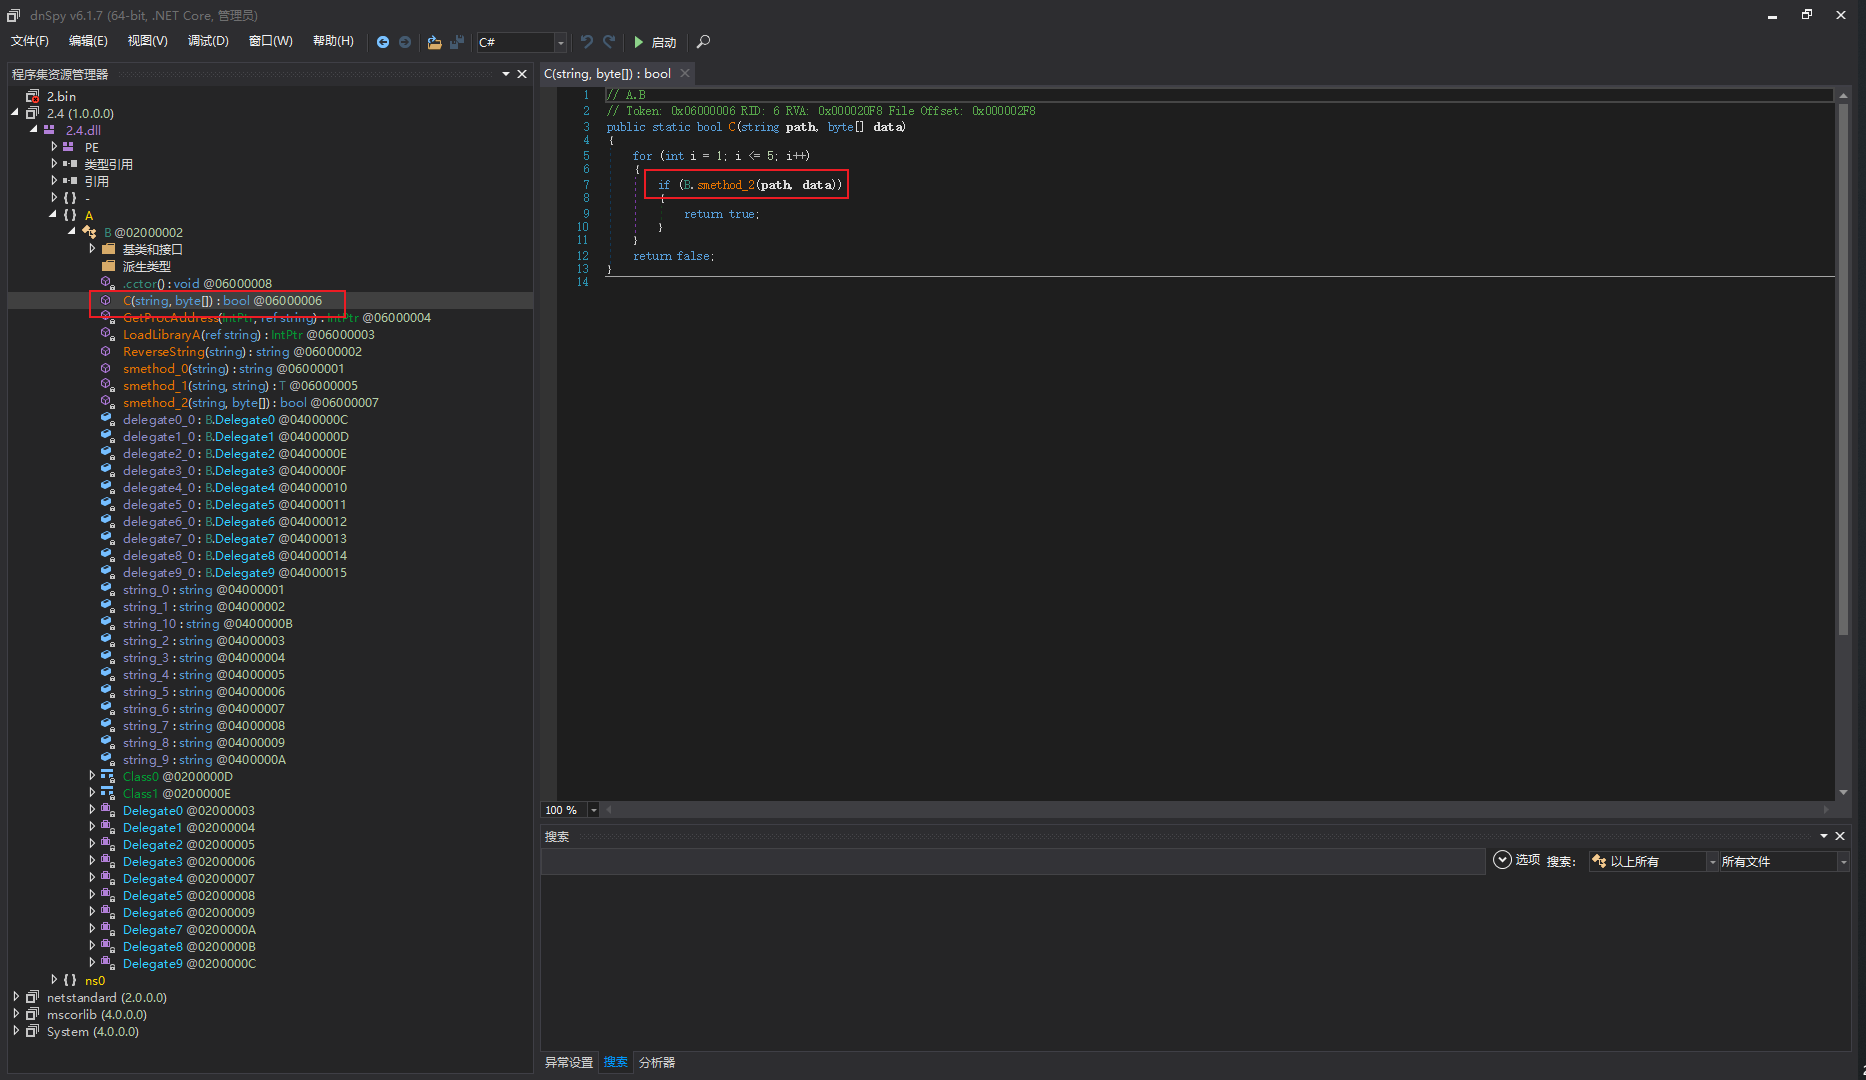Click the delegate0_0 field icon

coord(107,420)
